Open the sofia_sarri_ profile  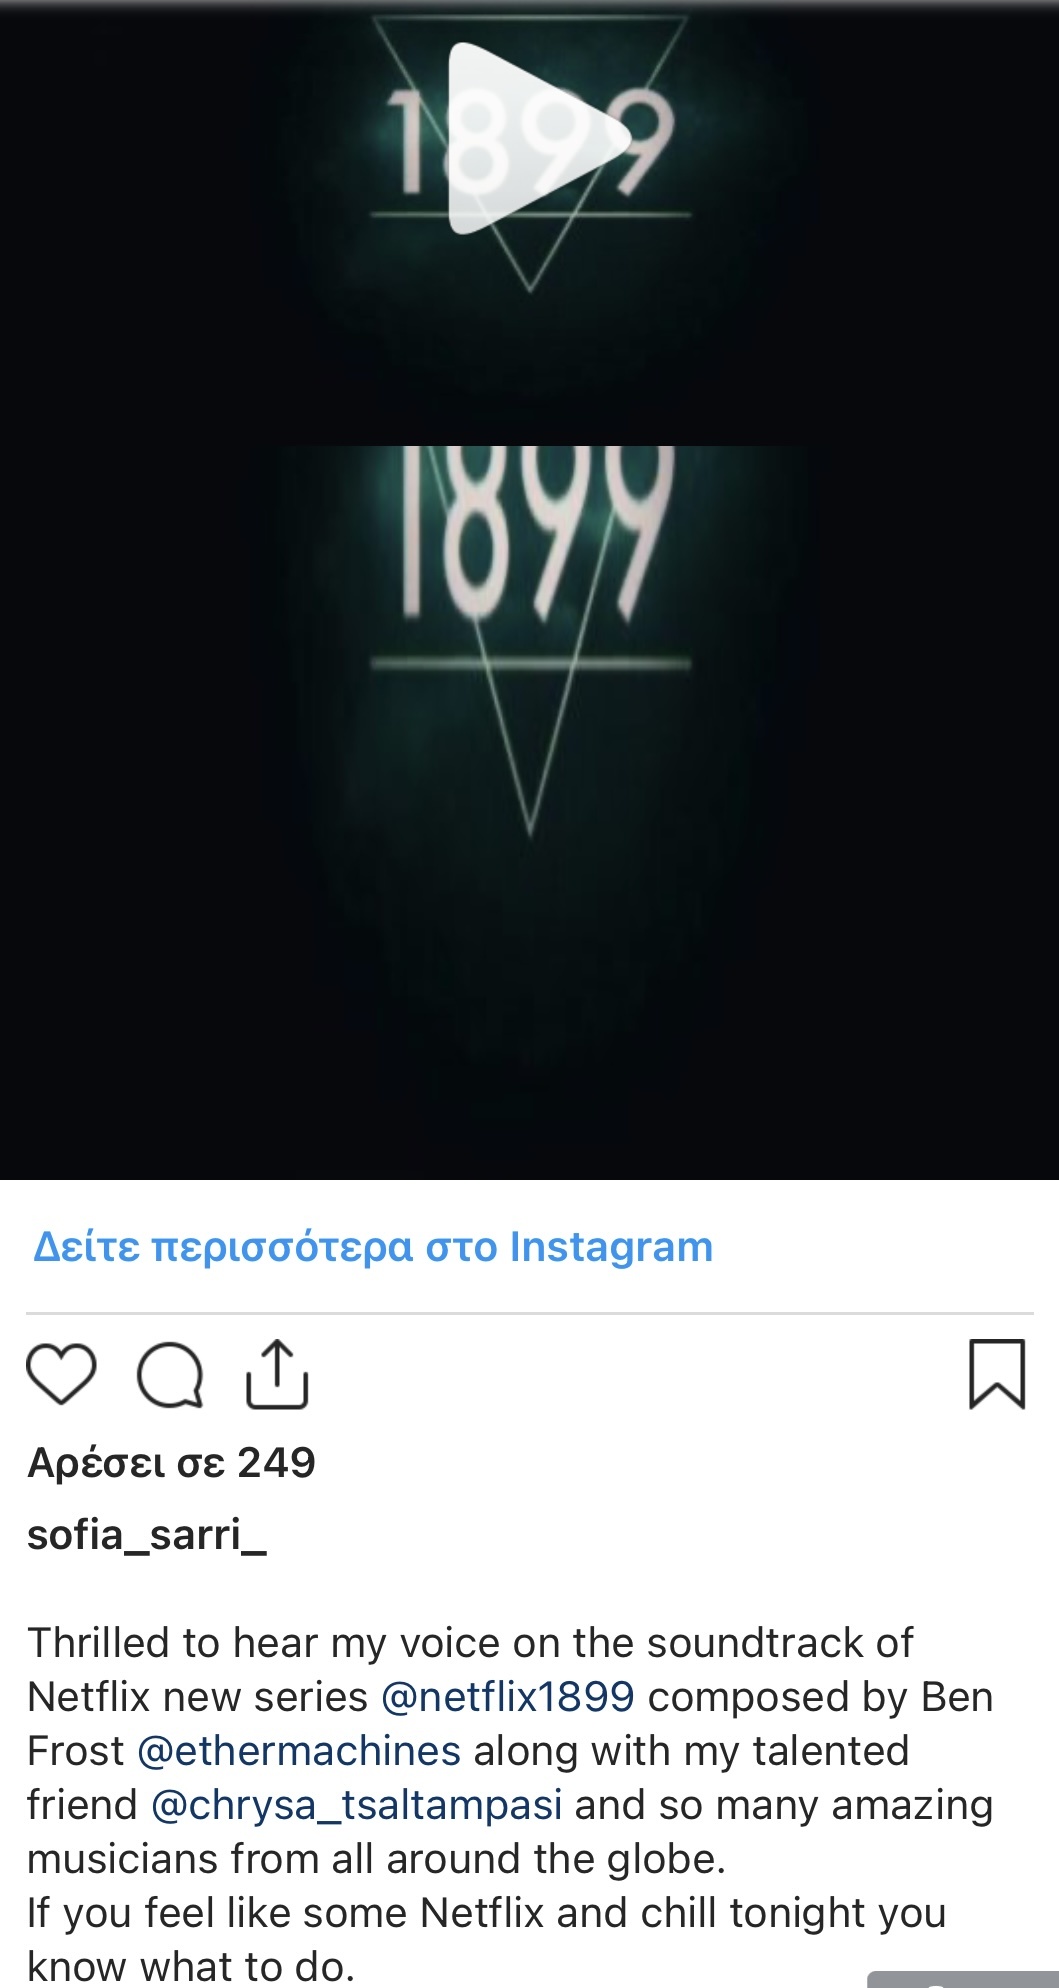point(147,1535)
